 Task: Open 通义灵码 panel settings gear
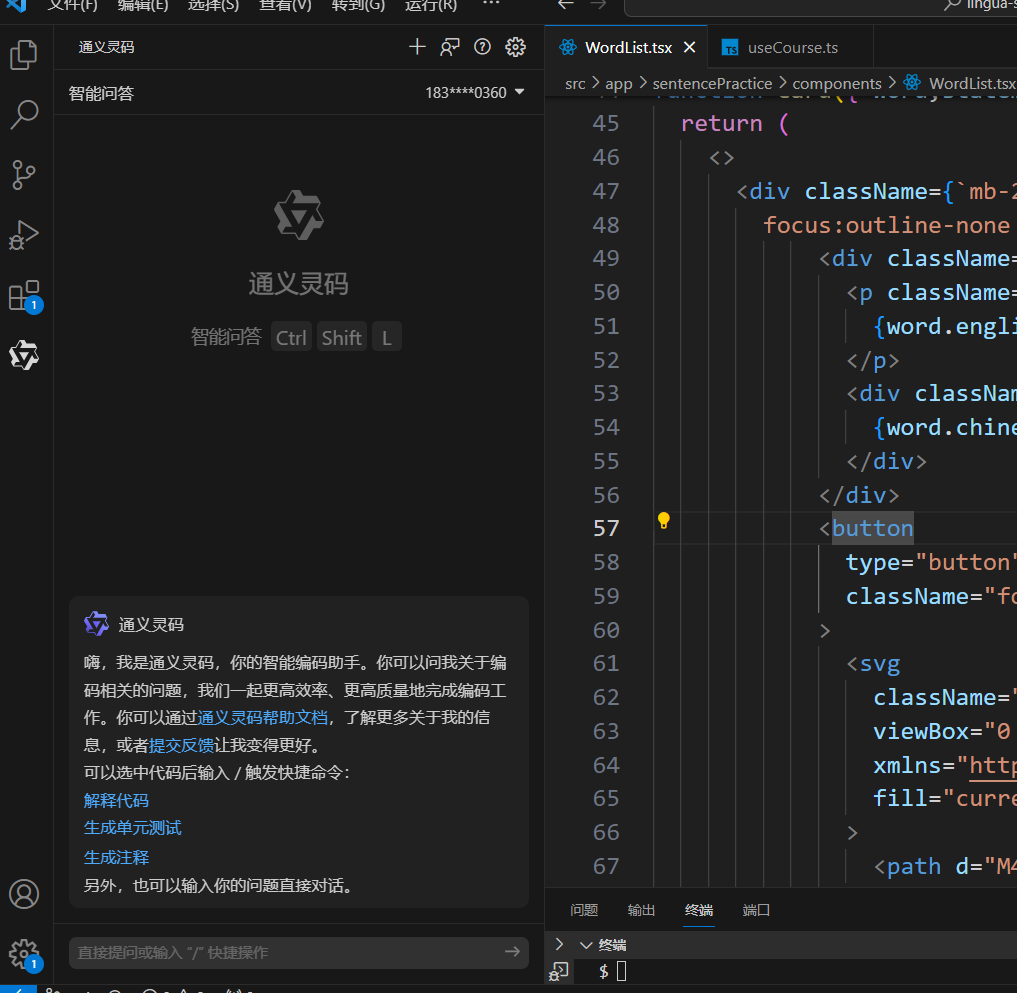click(515, 47)
